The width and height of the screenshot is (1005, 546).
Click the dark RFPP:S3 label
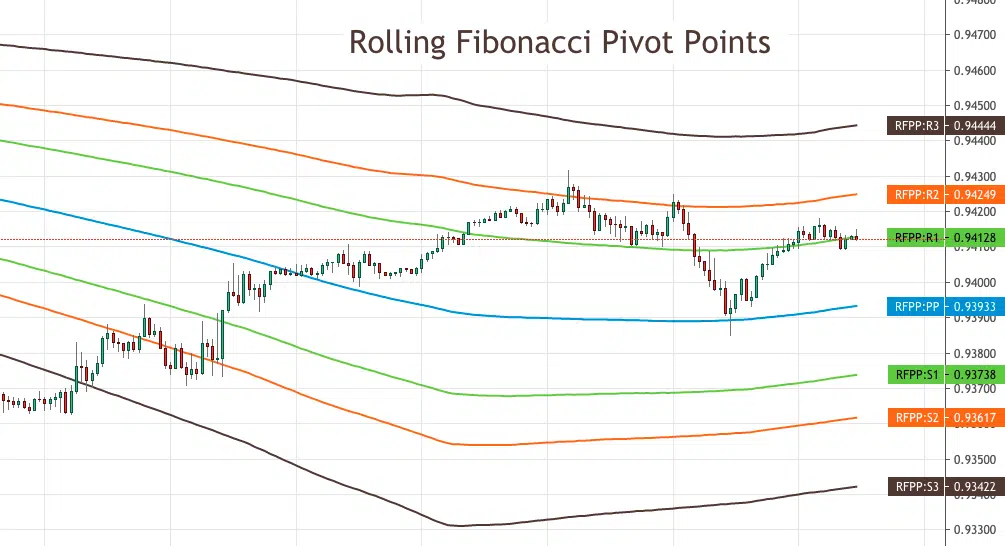[x=917, y=487]
